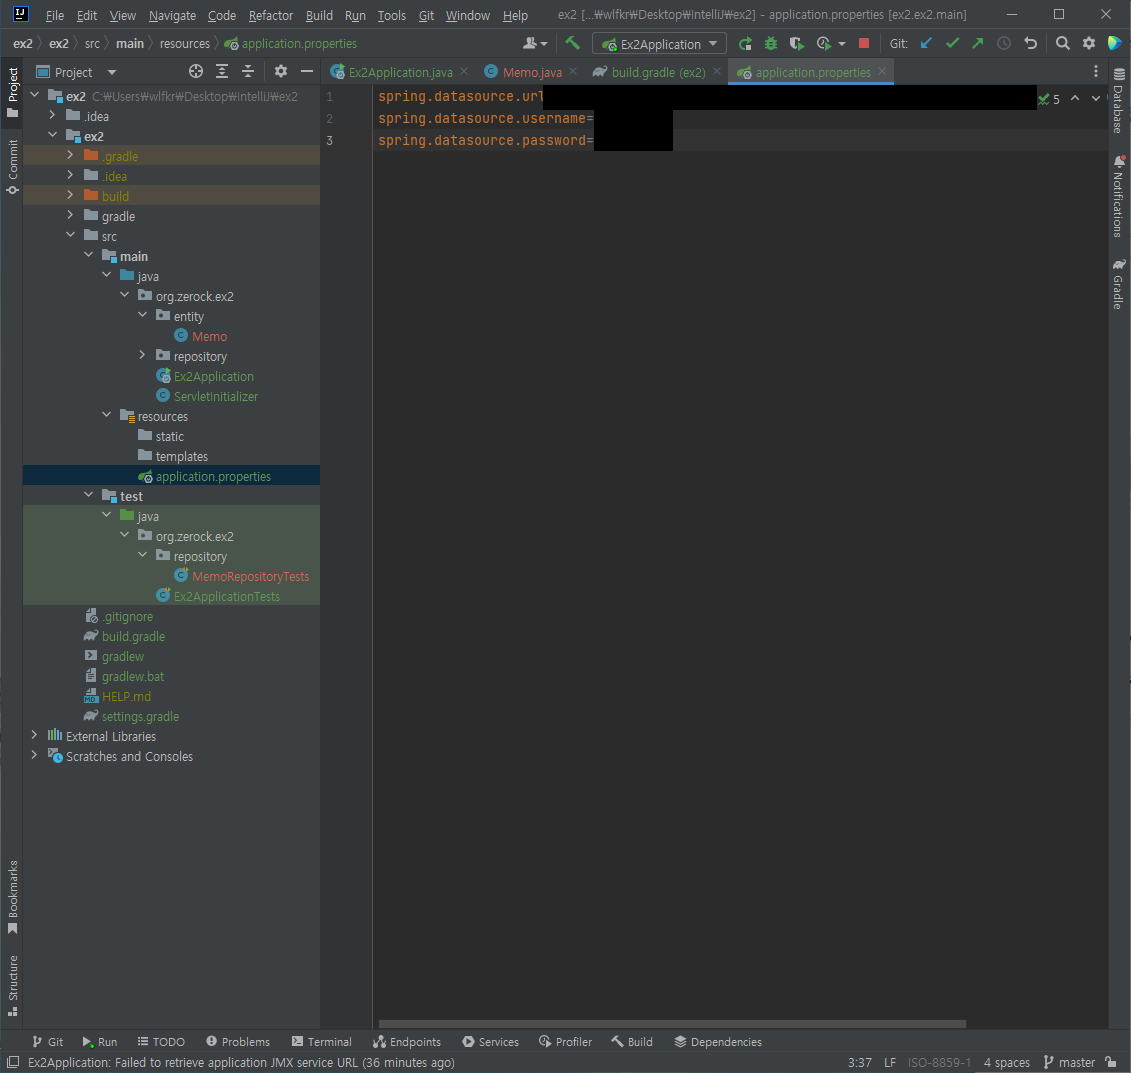The height and width of the screenshot is (1073, 1131).
Task: Open the Endpoints tool window
Action: pyautogui.click(x=407, y=1042)
